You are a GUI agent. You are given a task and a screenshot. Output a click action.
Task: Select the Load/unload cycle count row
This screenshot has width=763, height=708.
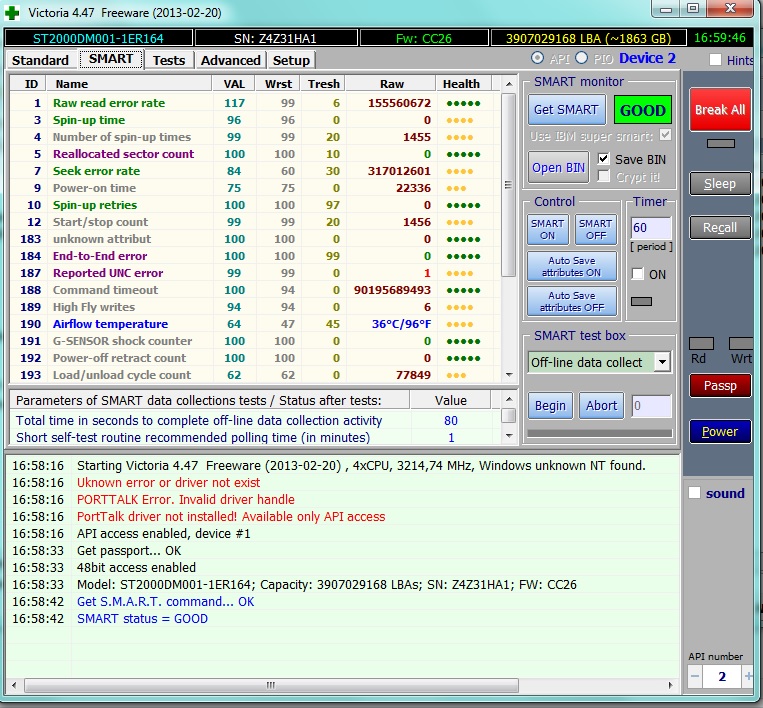pyautogui.click(x=255, y=375)
